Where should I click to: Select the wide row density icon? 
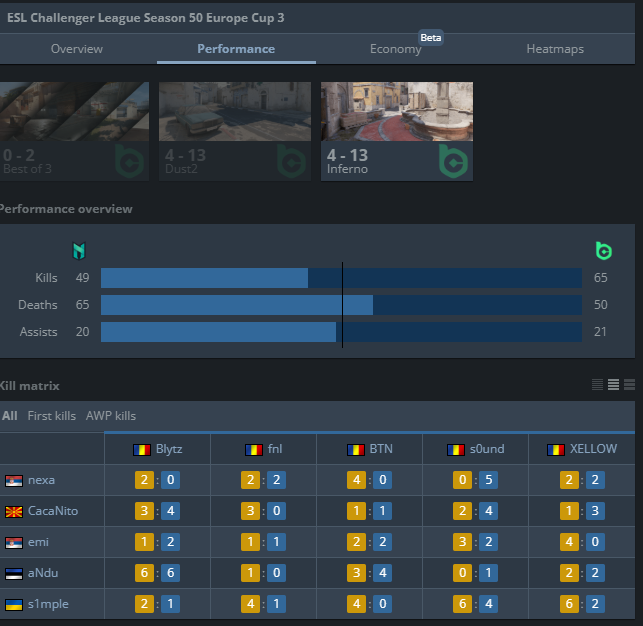click(x=629, y=385)
